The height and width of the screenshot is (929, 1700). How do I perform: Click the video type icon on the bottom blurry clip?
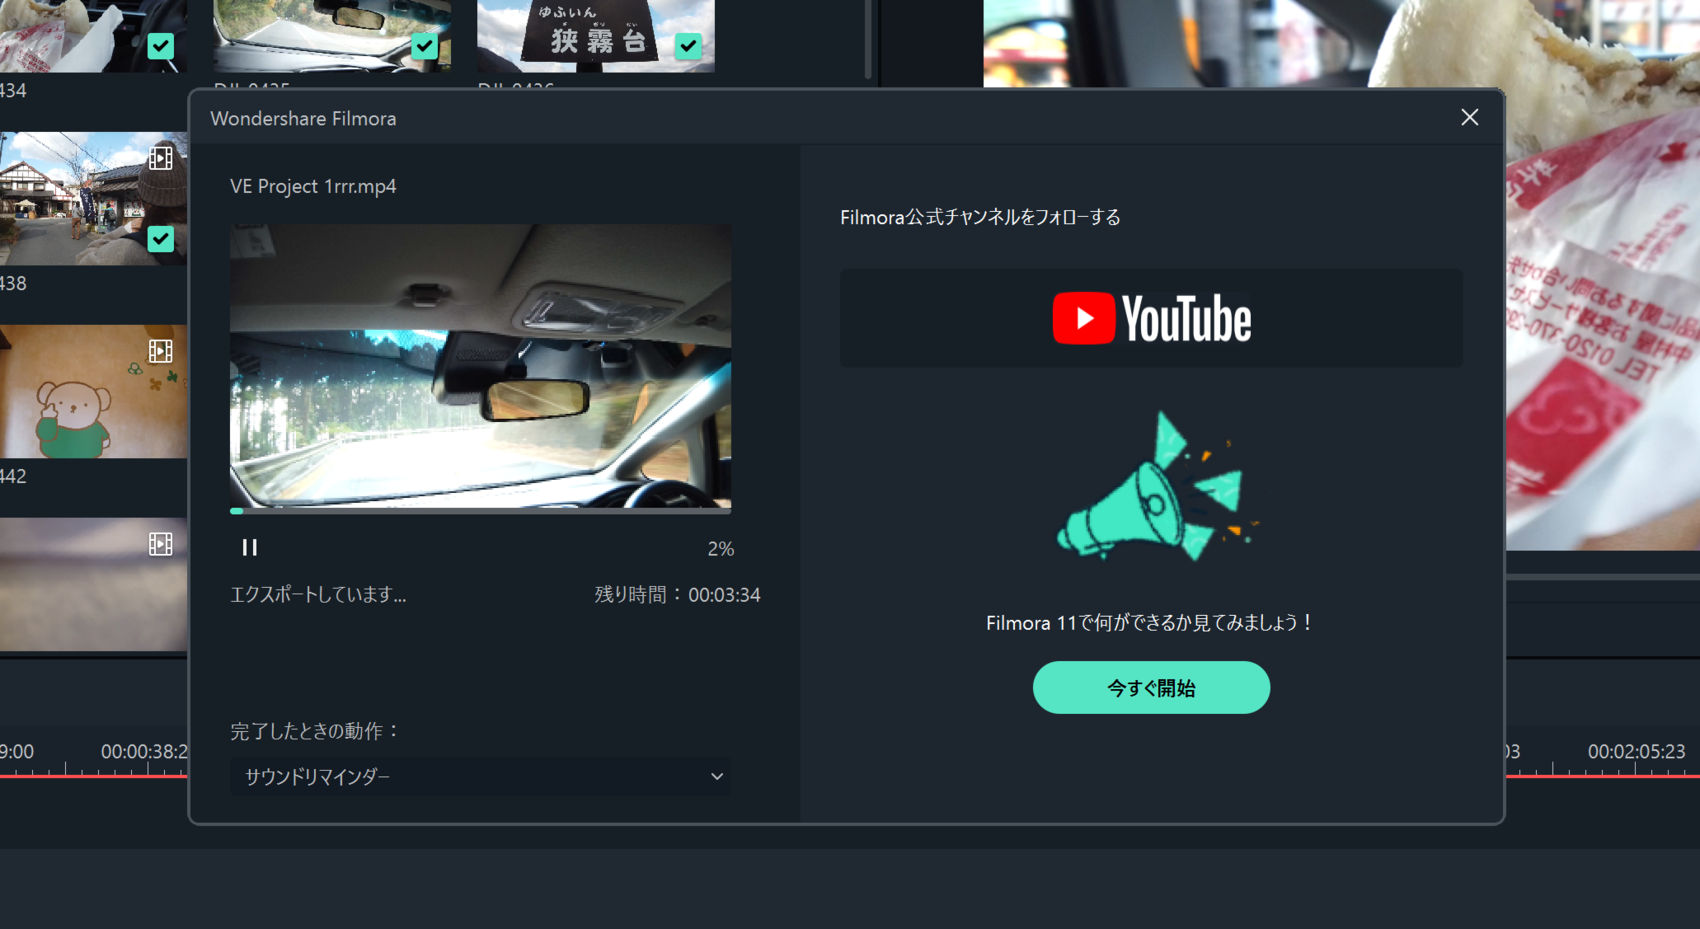pos(160,543)
